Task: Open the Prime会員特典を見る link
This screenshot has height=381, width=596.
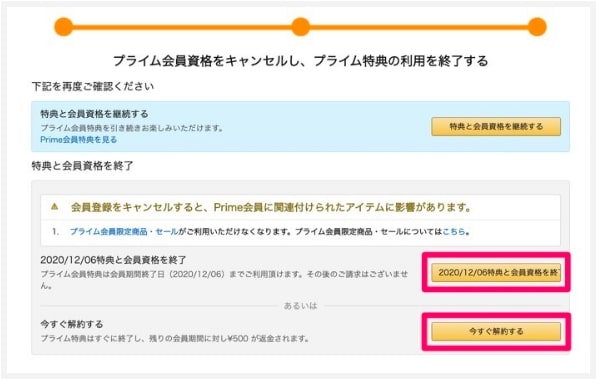Action: (x=79, y=140)
